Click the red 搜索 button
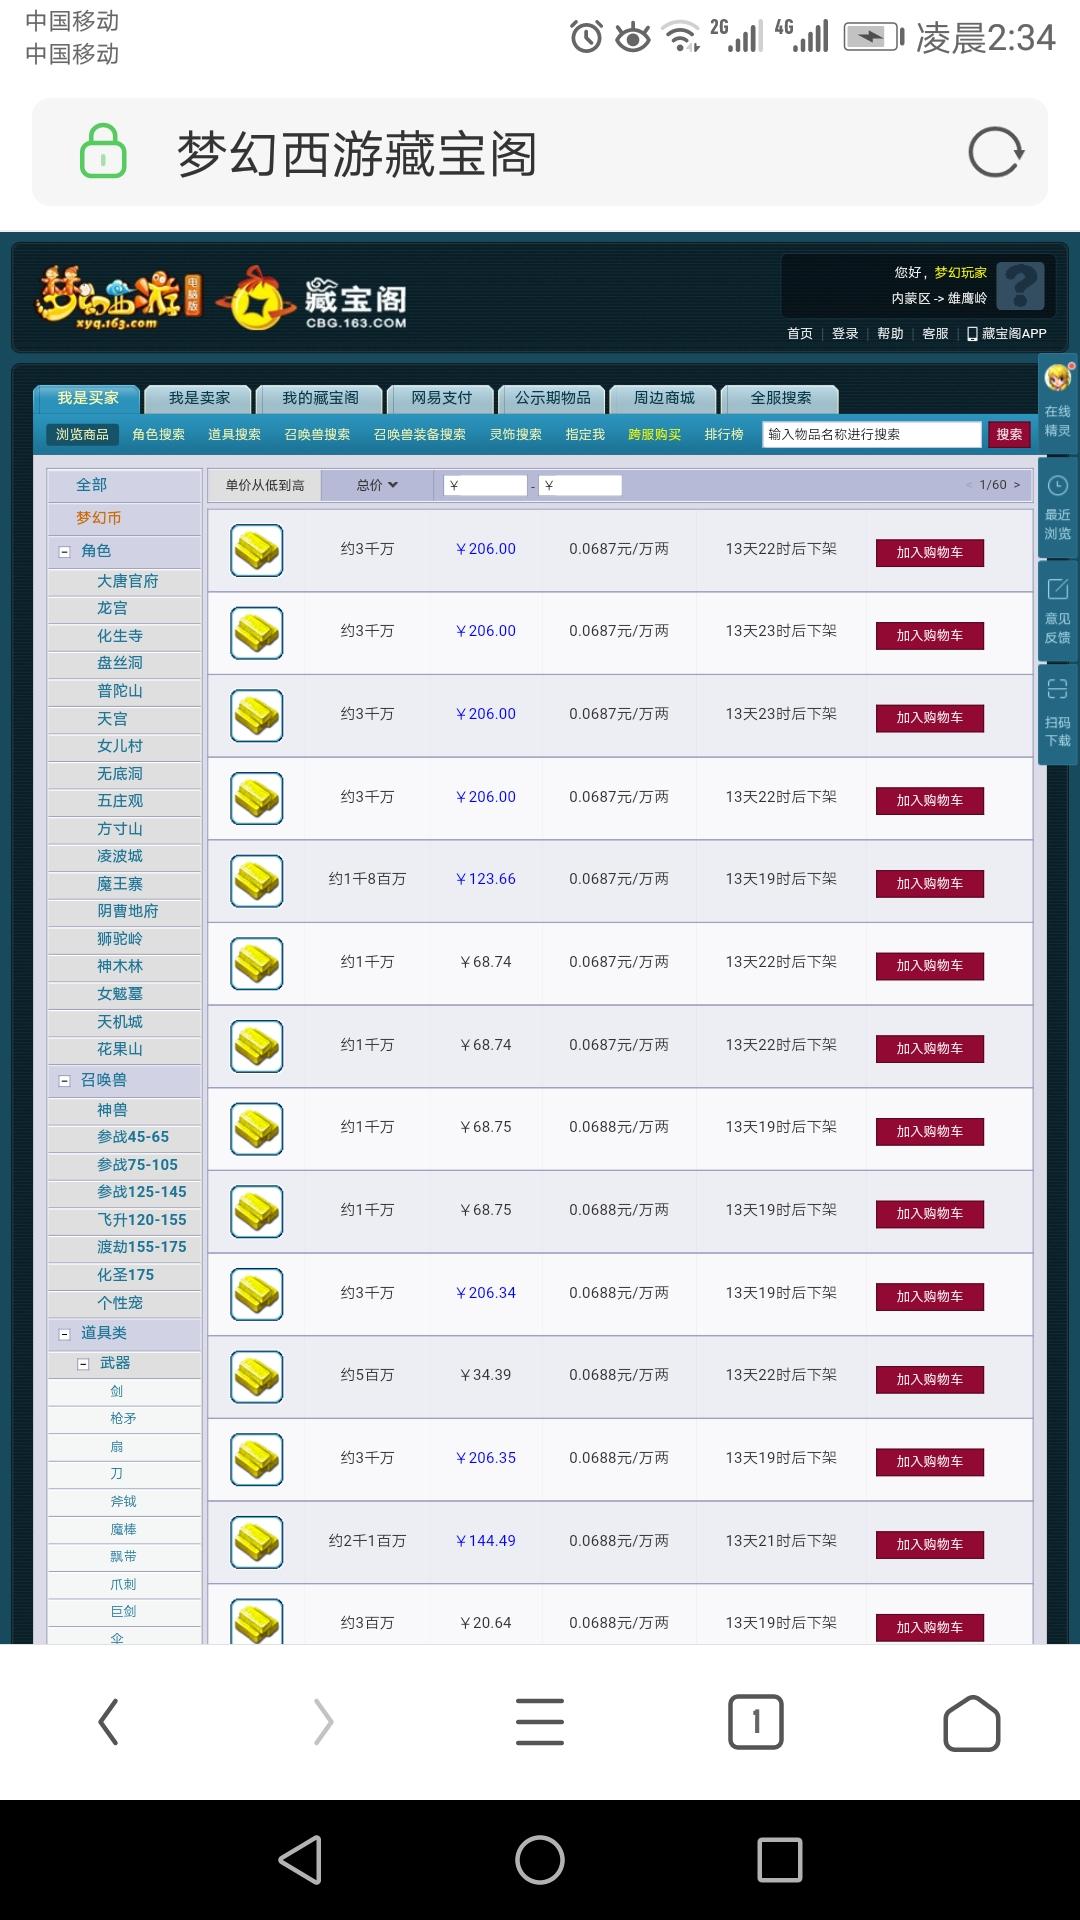The height and width of the screenshot is (1920, 1080). click(x=1009, y=434)
